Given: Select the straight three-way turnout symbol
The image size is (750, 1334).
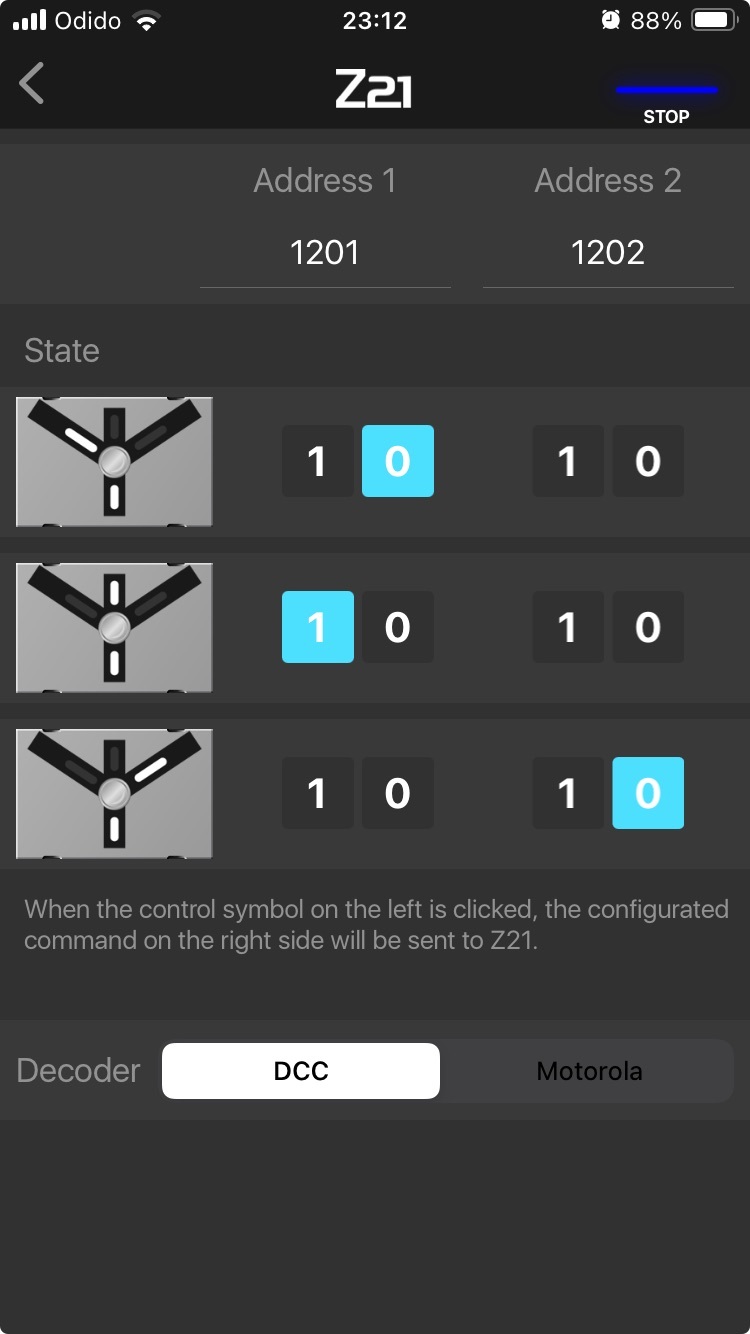Looking at the screenshot, I should [x=114, y=627].
